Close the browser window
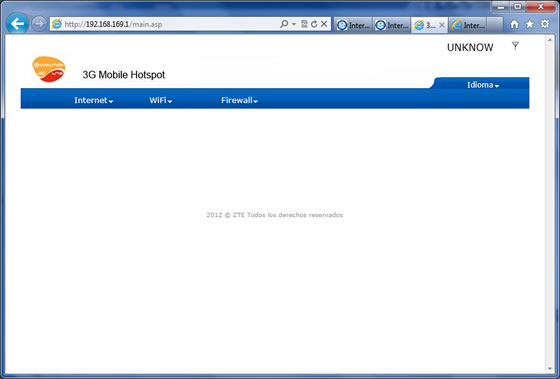This screenshot has width=560, height=379. tap(541, 7)
